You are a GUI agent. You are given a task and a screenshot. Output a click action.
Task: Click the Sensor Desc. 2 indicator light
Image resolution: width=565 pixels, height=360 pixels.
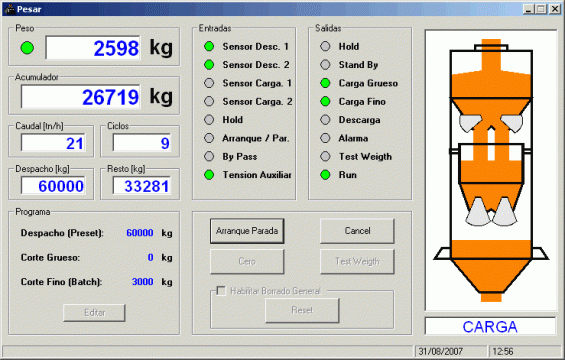point(209,65)
